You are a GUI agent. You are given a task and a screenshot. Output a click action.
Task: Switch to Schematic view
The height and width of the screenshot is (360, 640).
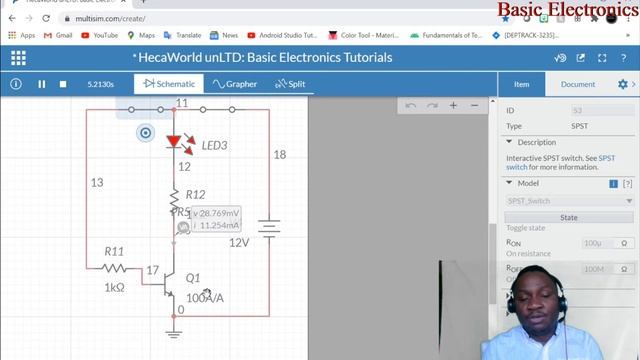[x=169, y=84]
